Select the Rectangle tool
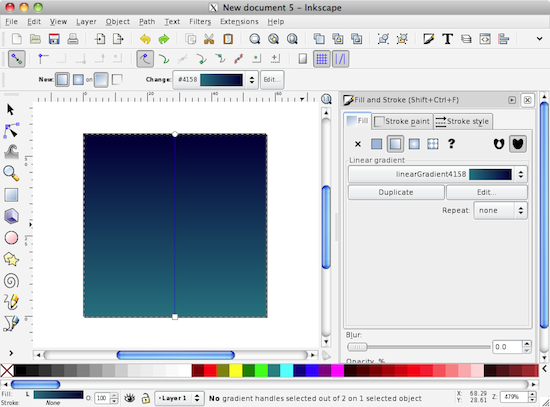The height and width of the screenshot is (407, 550). point(11,195)
